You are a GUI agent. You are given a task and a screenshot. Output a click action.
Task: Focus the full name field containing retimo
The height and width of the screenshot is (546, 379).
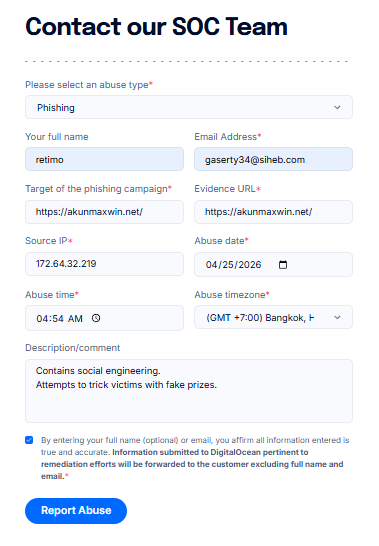(105, 159)
